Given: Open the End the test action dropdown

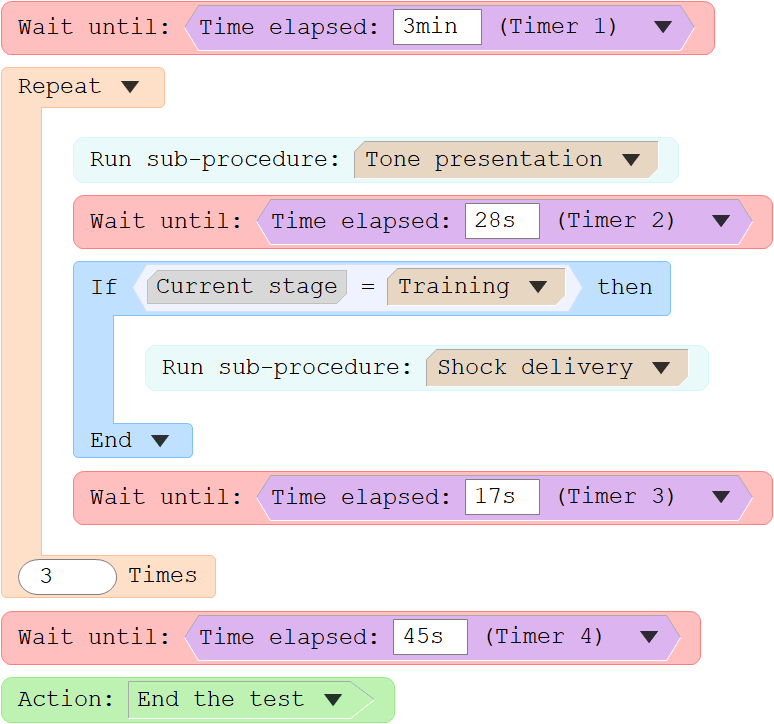Looking at the screenshot, I should pos(333,699).
